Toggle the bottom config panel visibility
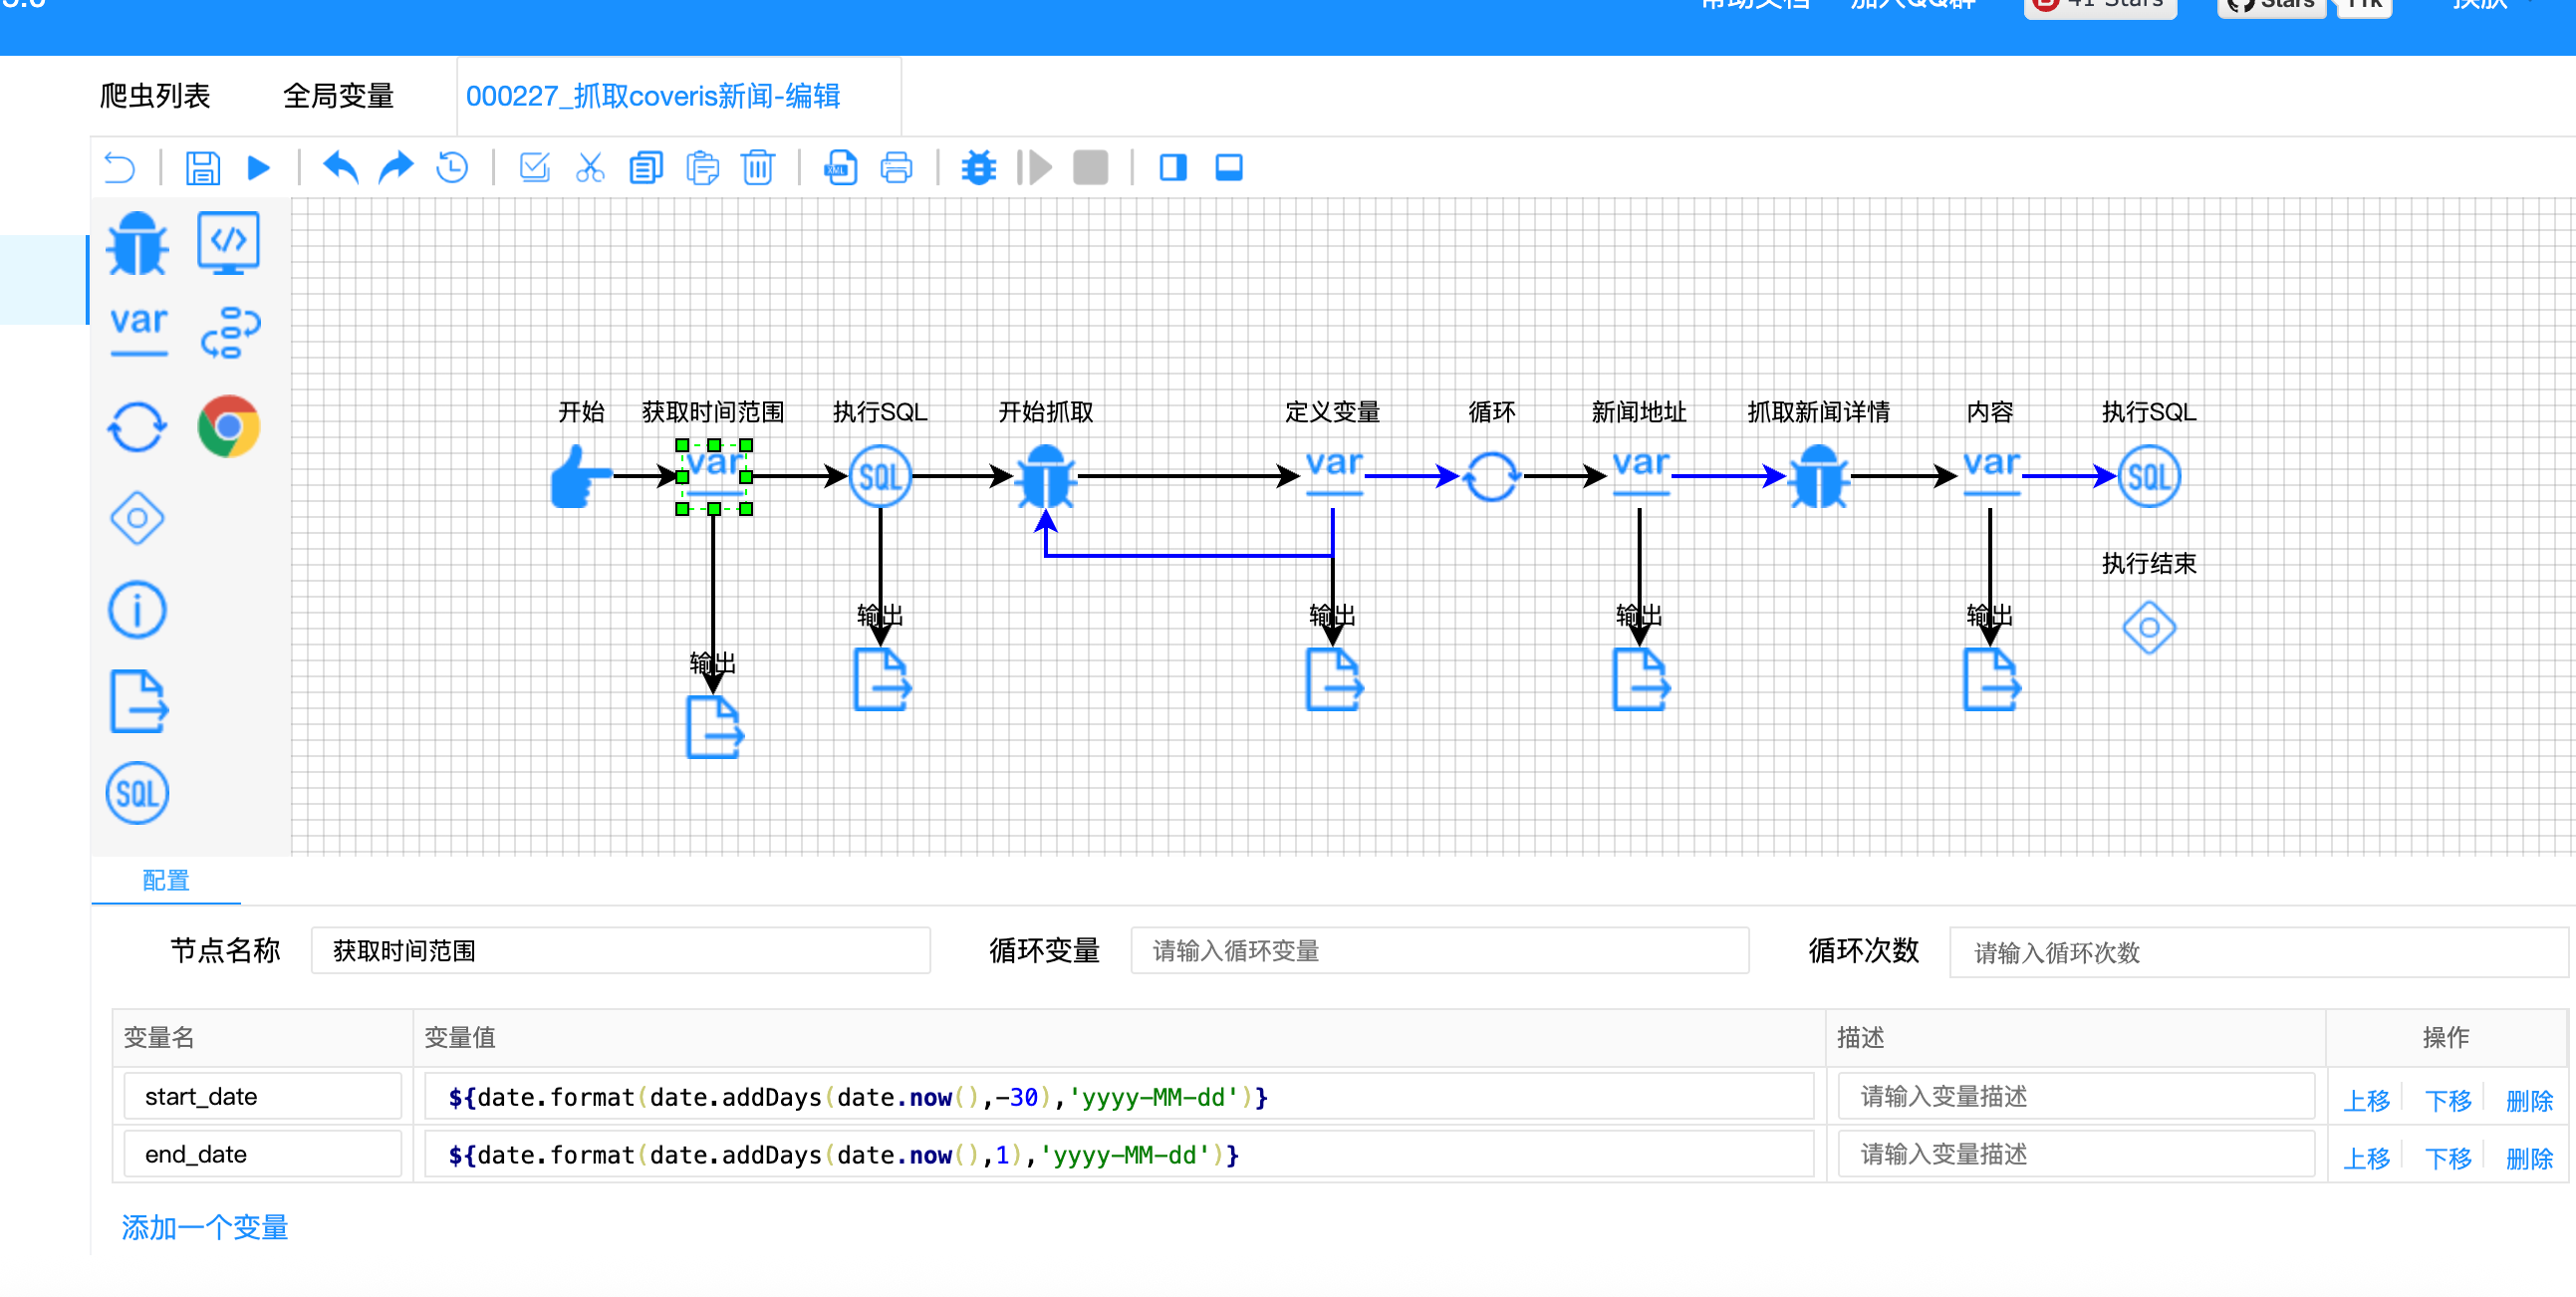 click(x=1228, y=167)
